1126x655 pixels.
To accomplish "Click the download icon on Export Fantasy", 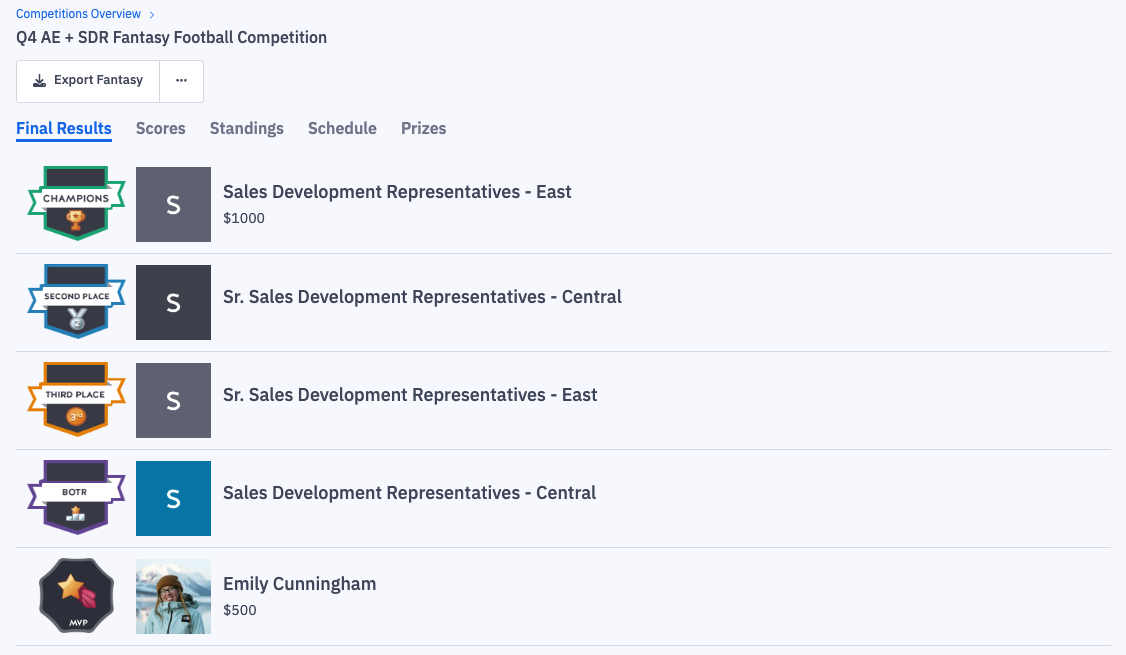I will [x=40, y=79].
